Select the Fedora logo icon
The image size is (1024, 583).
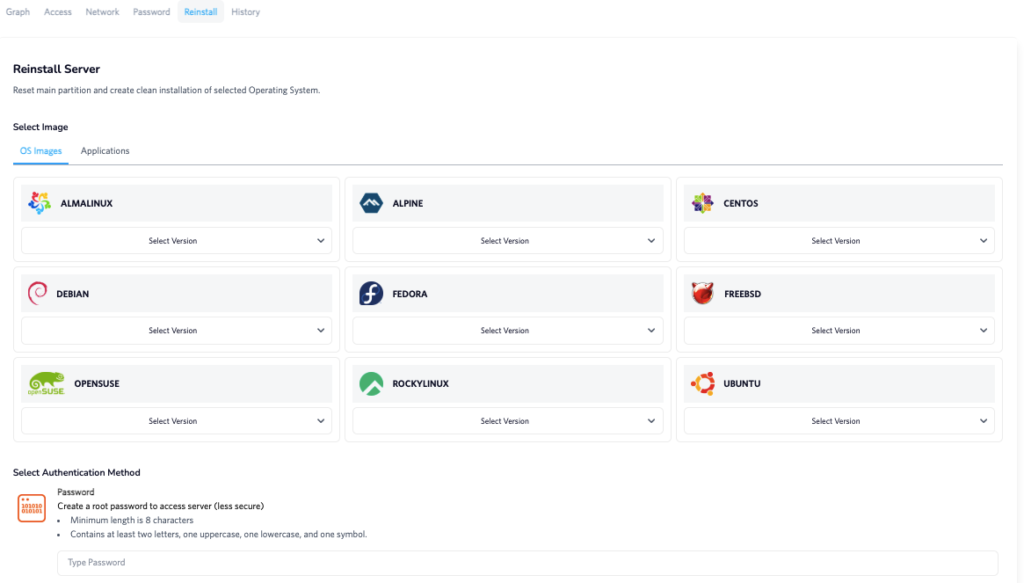tap(372, 292)
